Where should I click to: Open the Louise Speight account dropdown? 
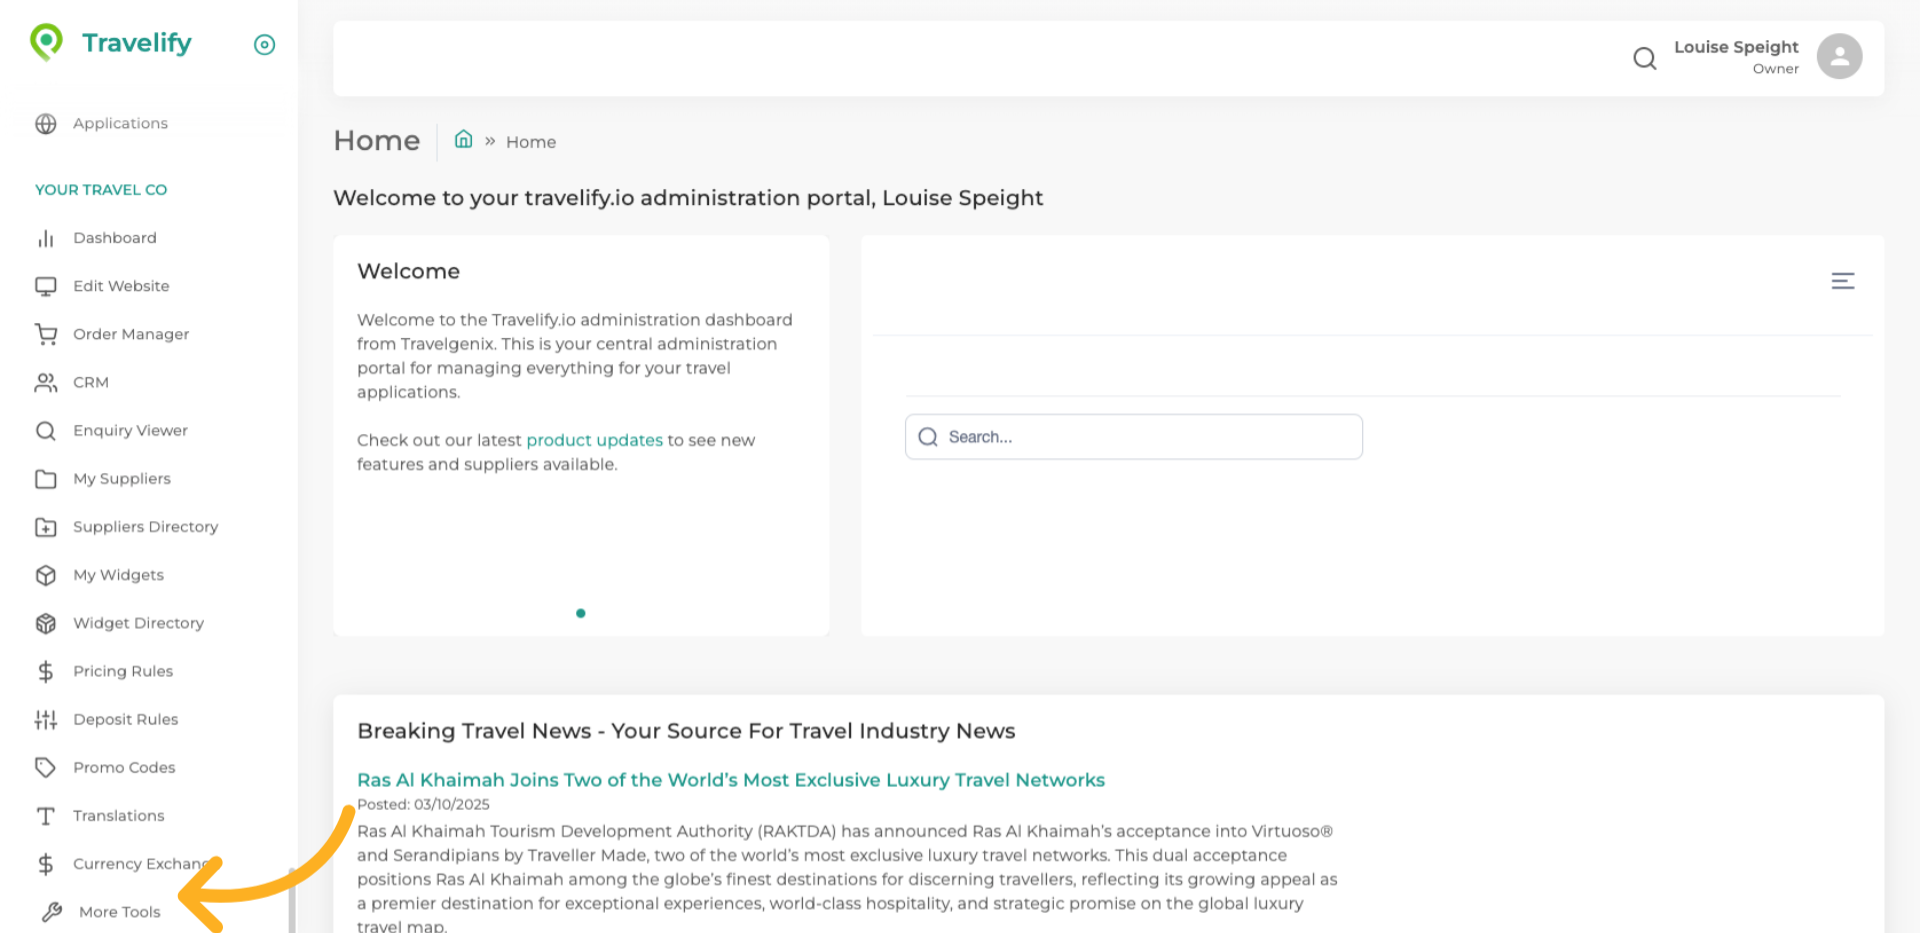1735,56
